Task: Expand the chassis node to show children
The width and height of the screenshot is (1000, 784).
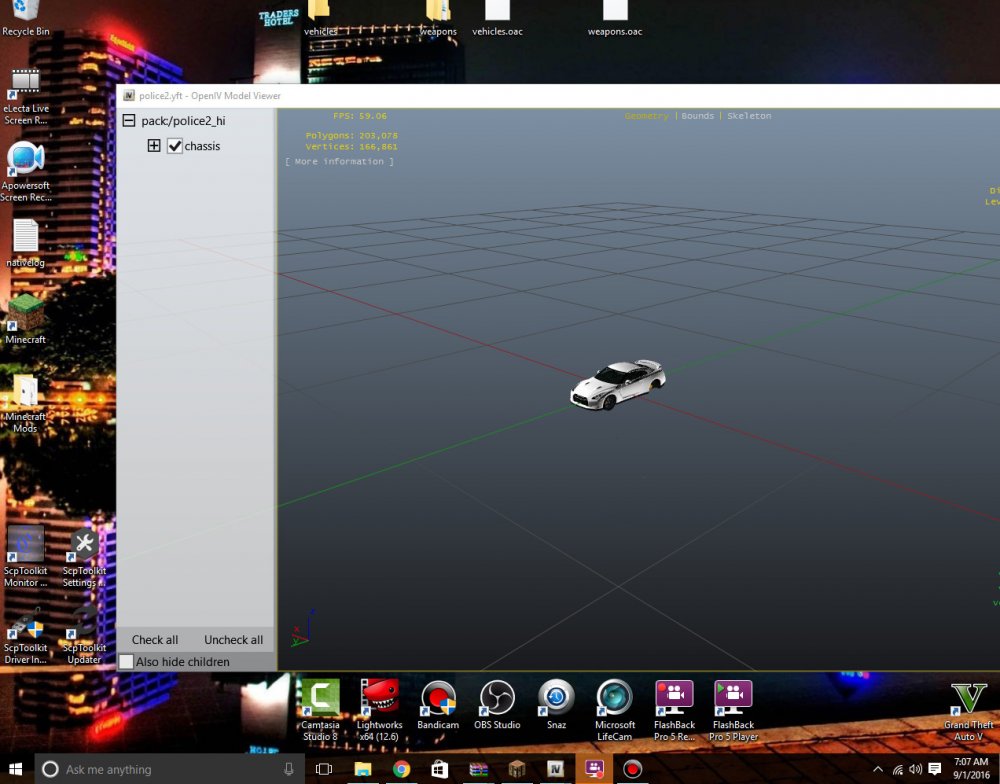Action: [155, 145]
